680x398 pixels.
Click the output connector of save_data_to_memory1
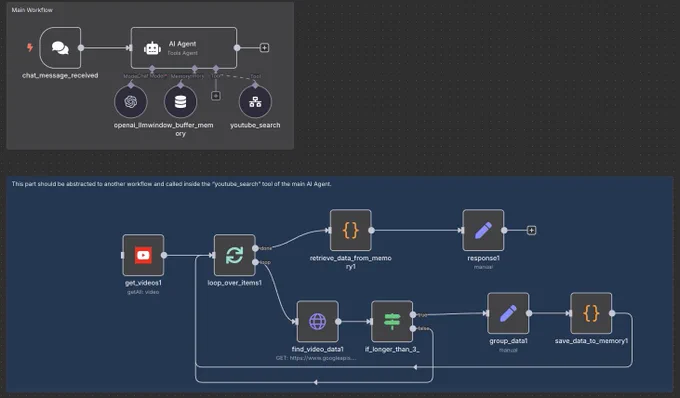(x=612, y=313)
